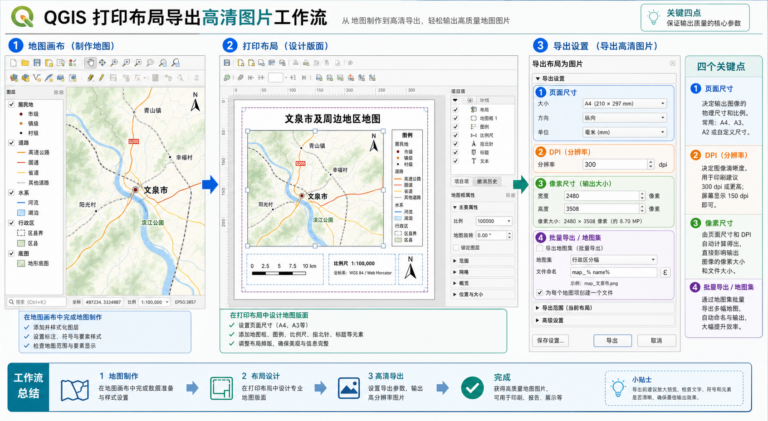
Task: Toggle visibility checkbox of 标题 layout item
Action: coord(456,152)
